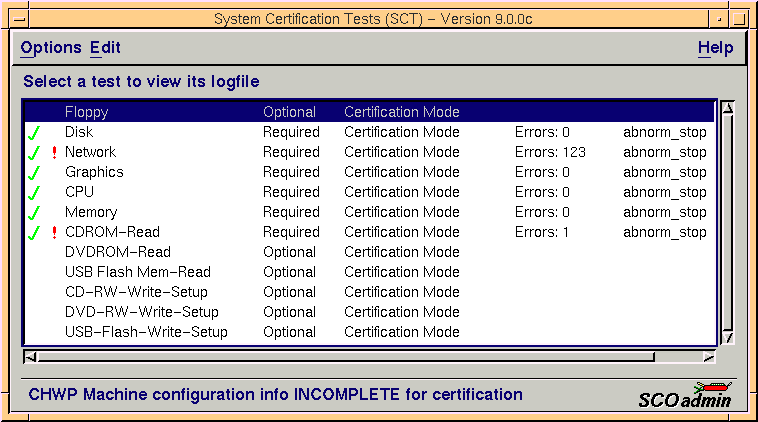Select the DVDROM-Read test entry

point(369,252)
